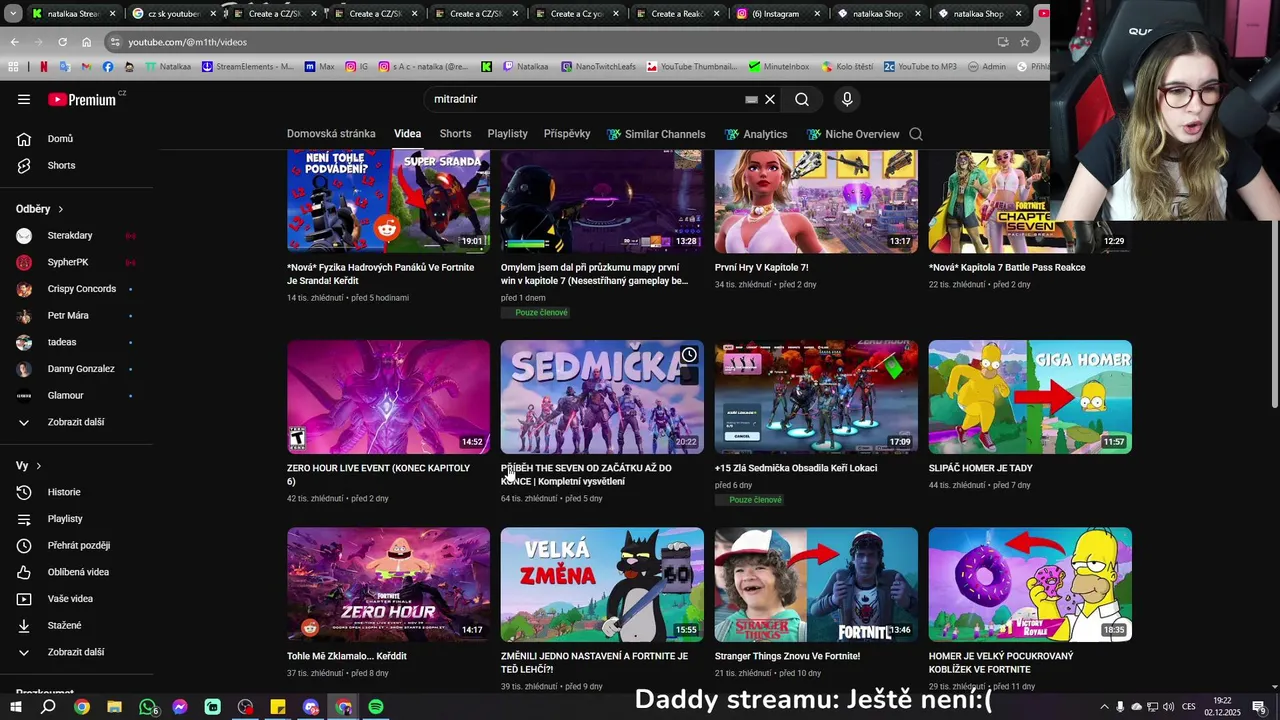
Task: Reload the page with the refresh icon
Action: pos(62,42)
